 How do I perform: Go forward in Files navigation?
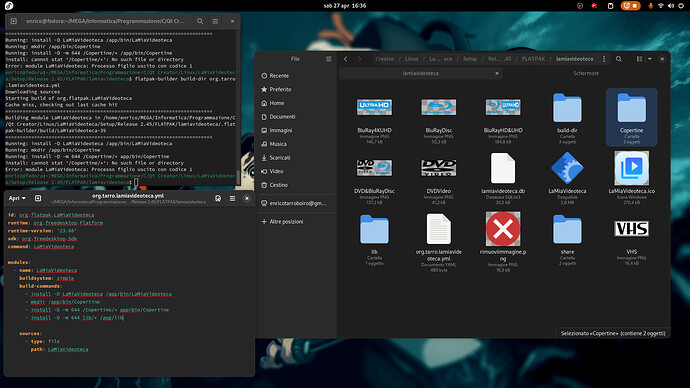(x=360, y=59)
